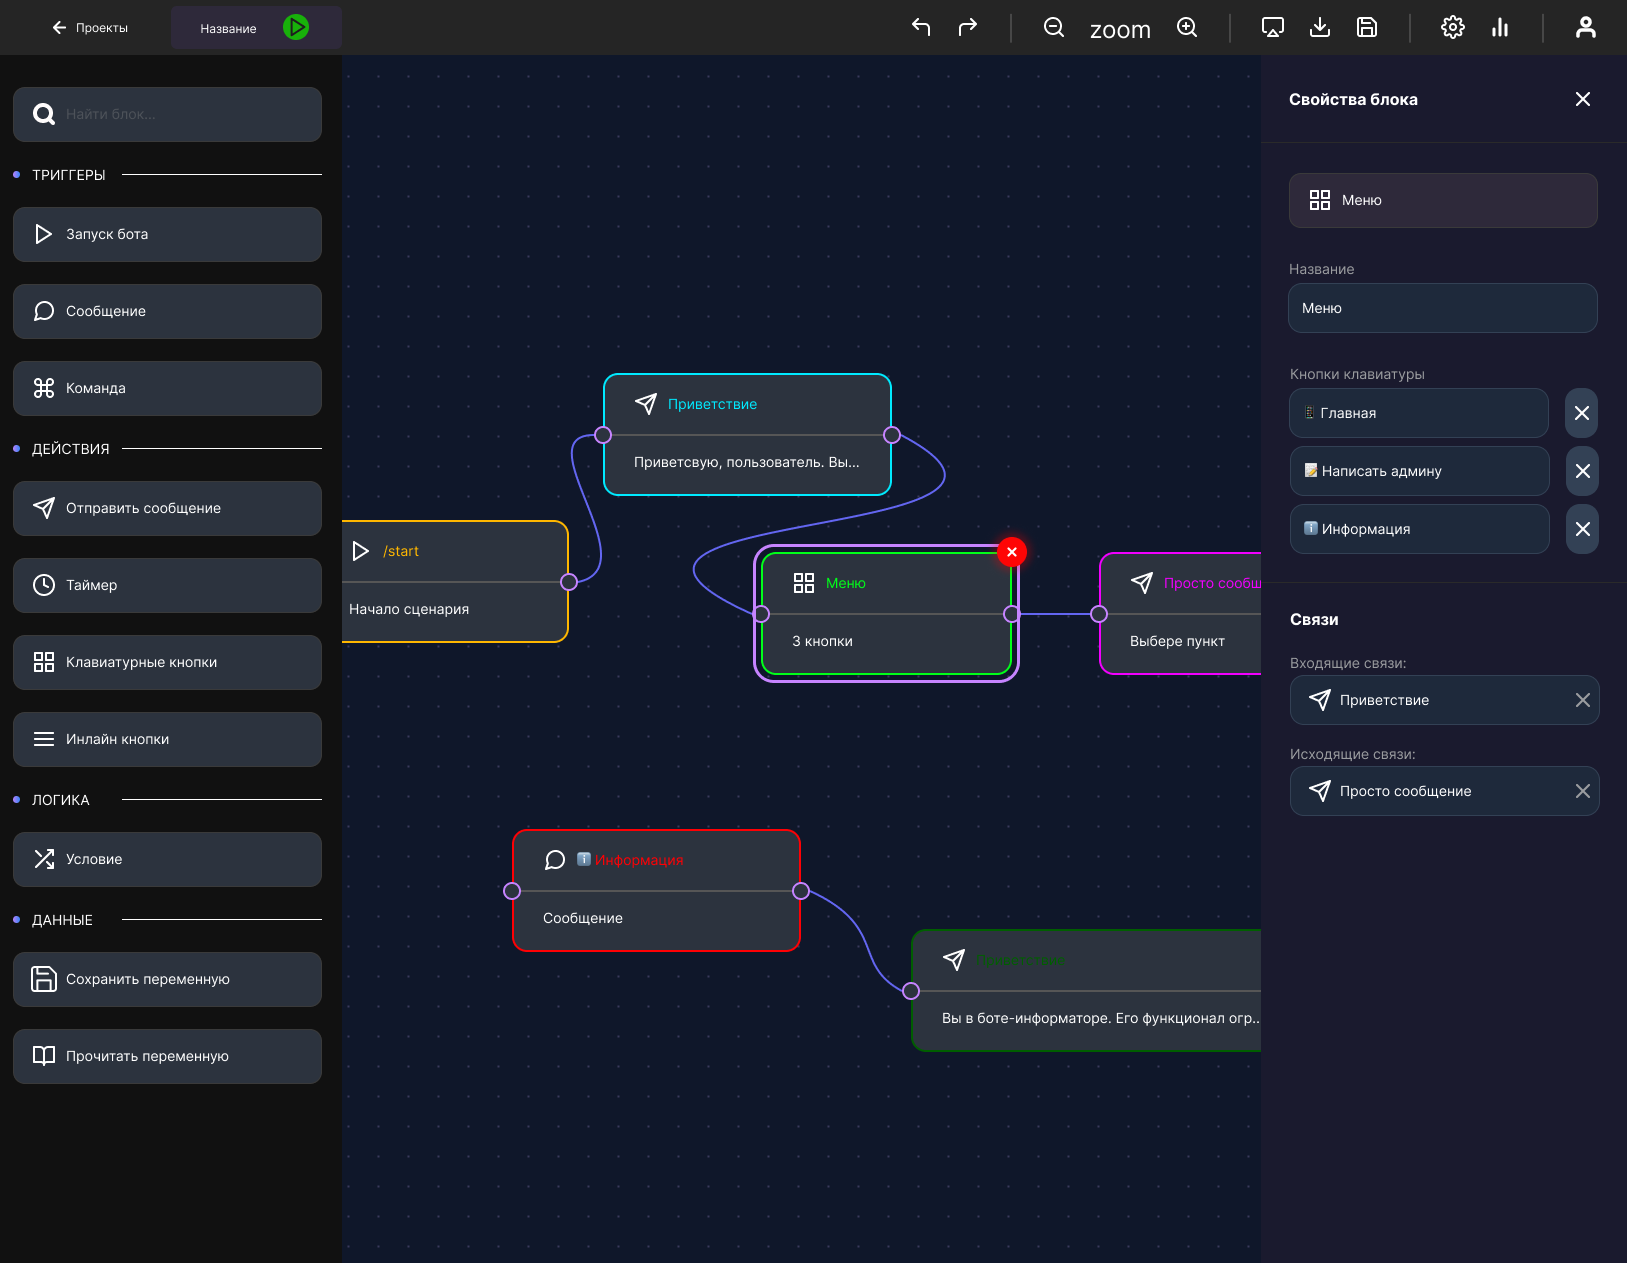Viewport: 1627px width, 1263px height.
Task: Pick the Таймер action block
Action: [167, 585]
